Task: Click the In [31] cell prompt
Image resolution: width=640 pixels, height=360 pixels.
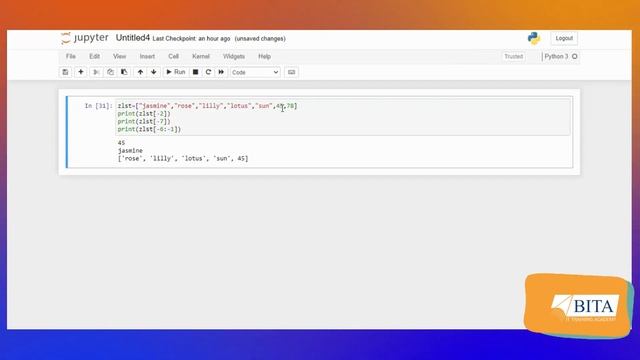Action: coord(98,106)
